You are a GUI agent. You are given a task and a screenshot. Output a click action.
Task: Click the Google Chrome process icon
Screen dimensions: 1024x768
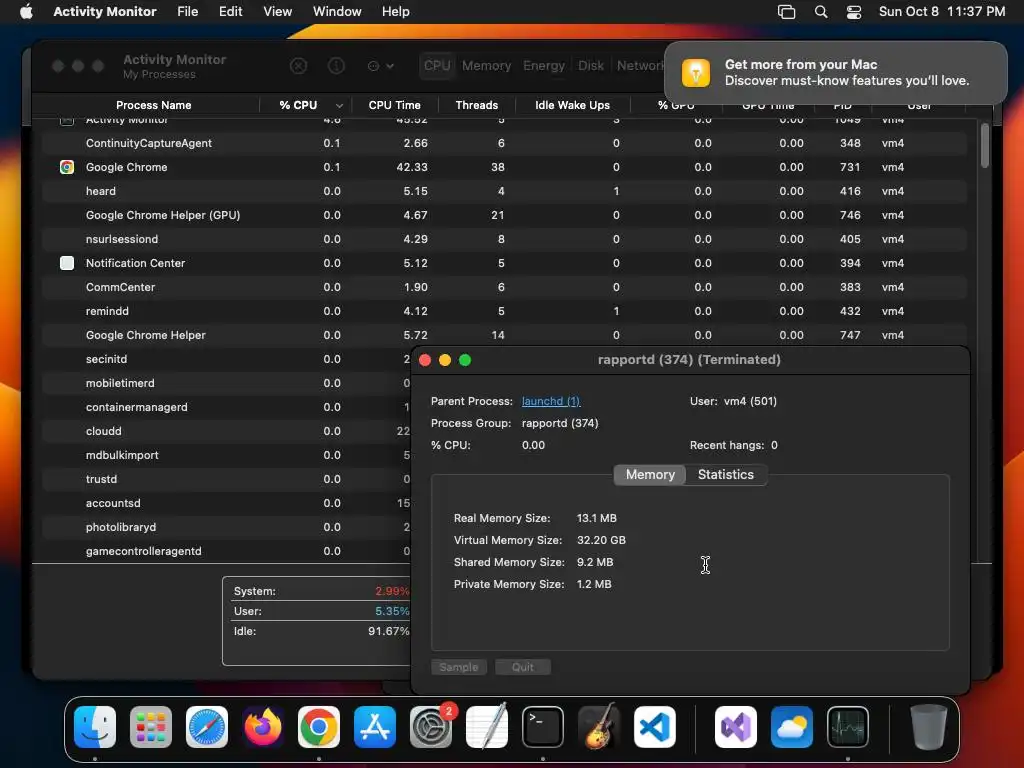pyautogui.click(x=67, y=167)
